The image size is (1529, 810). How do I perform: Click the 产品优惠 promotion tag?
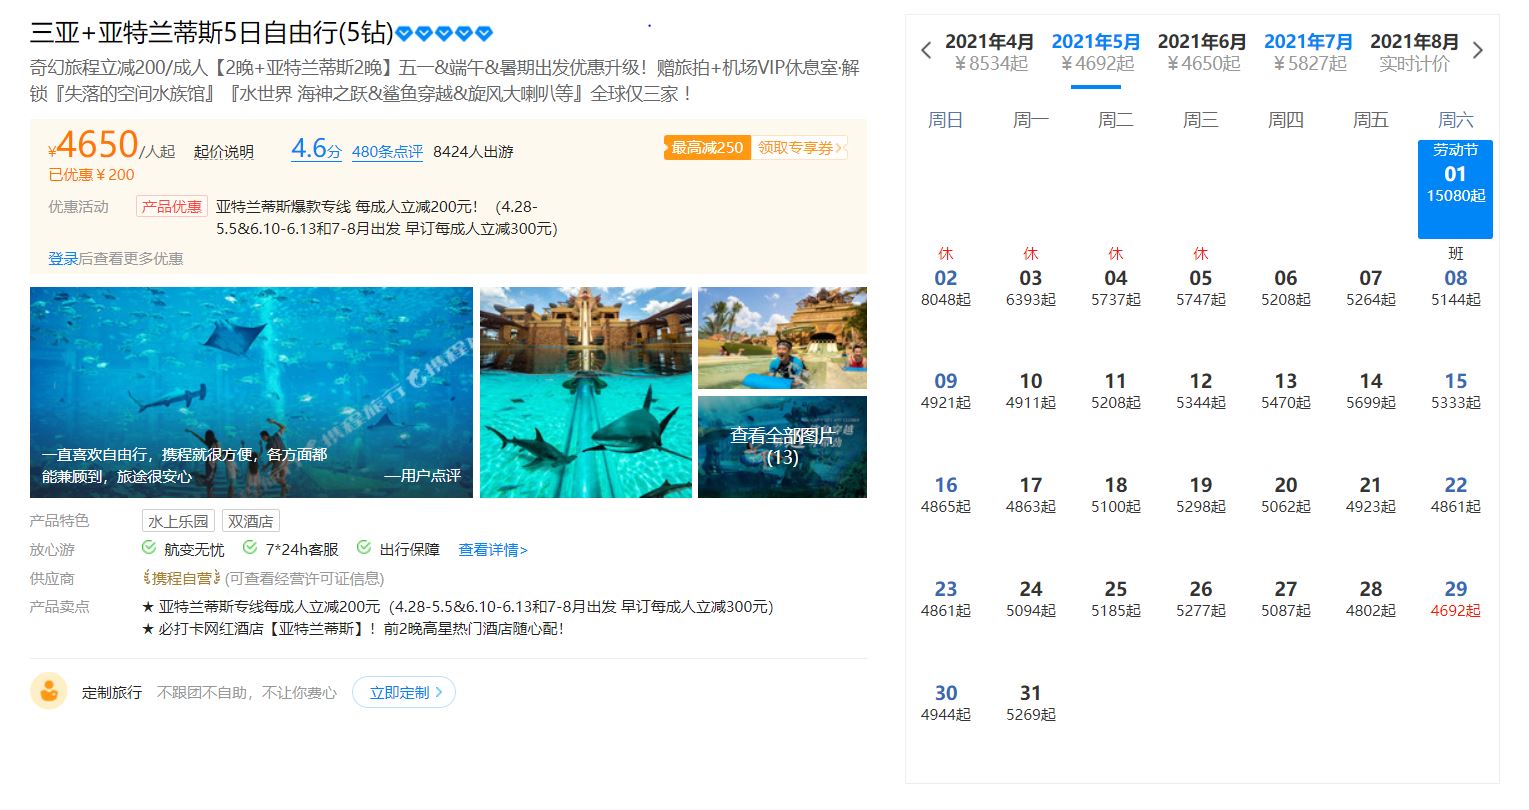coord(172,207)
